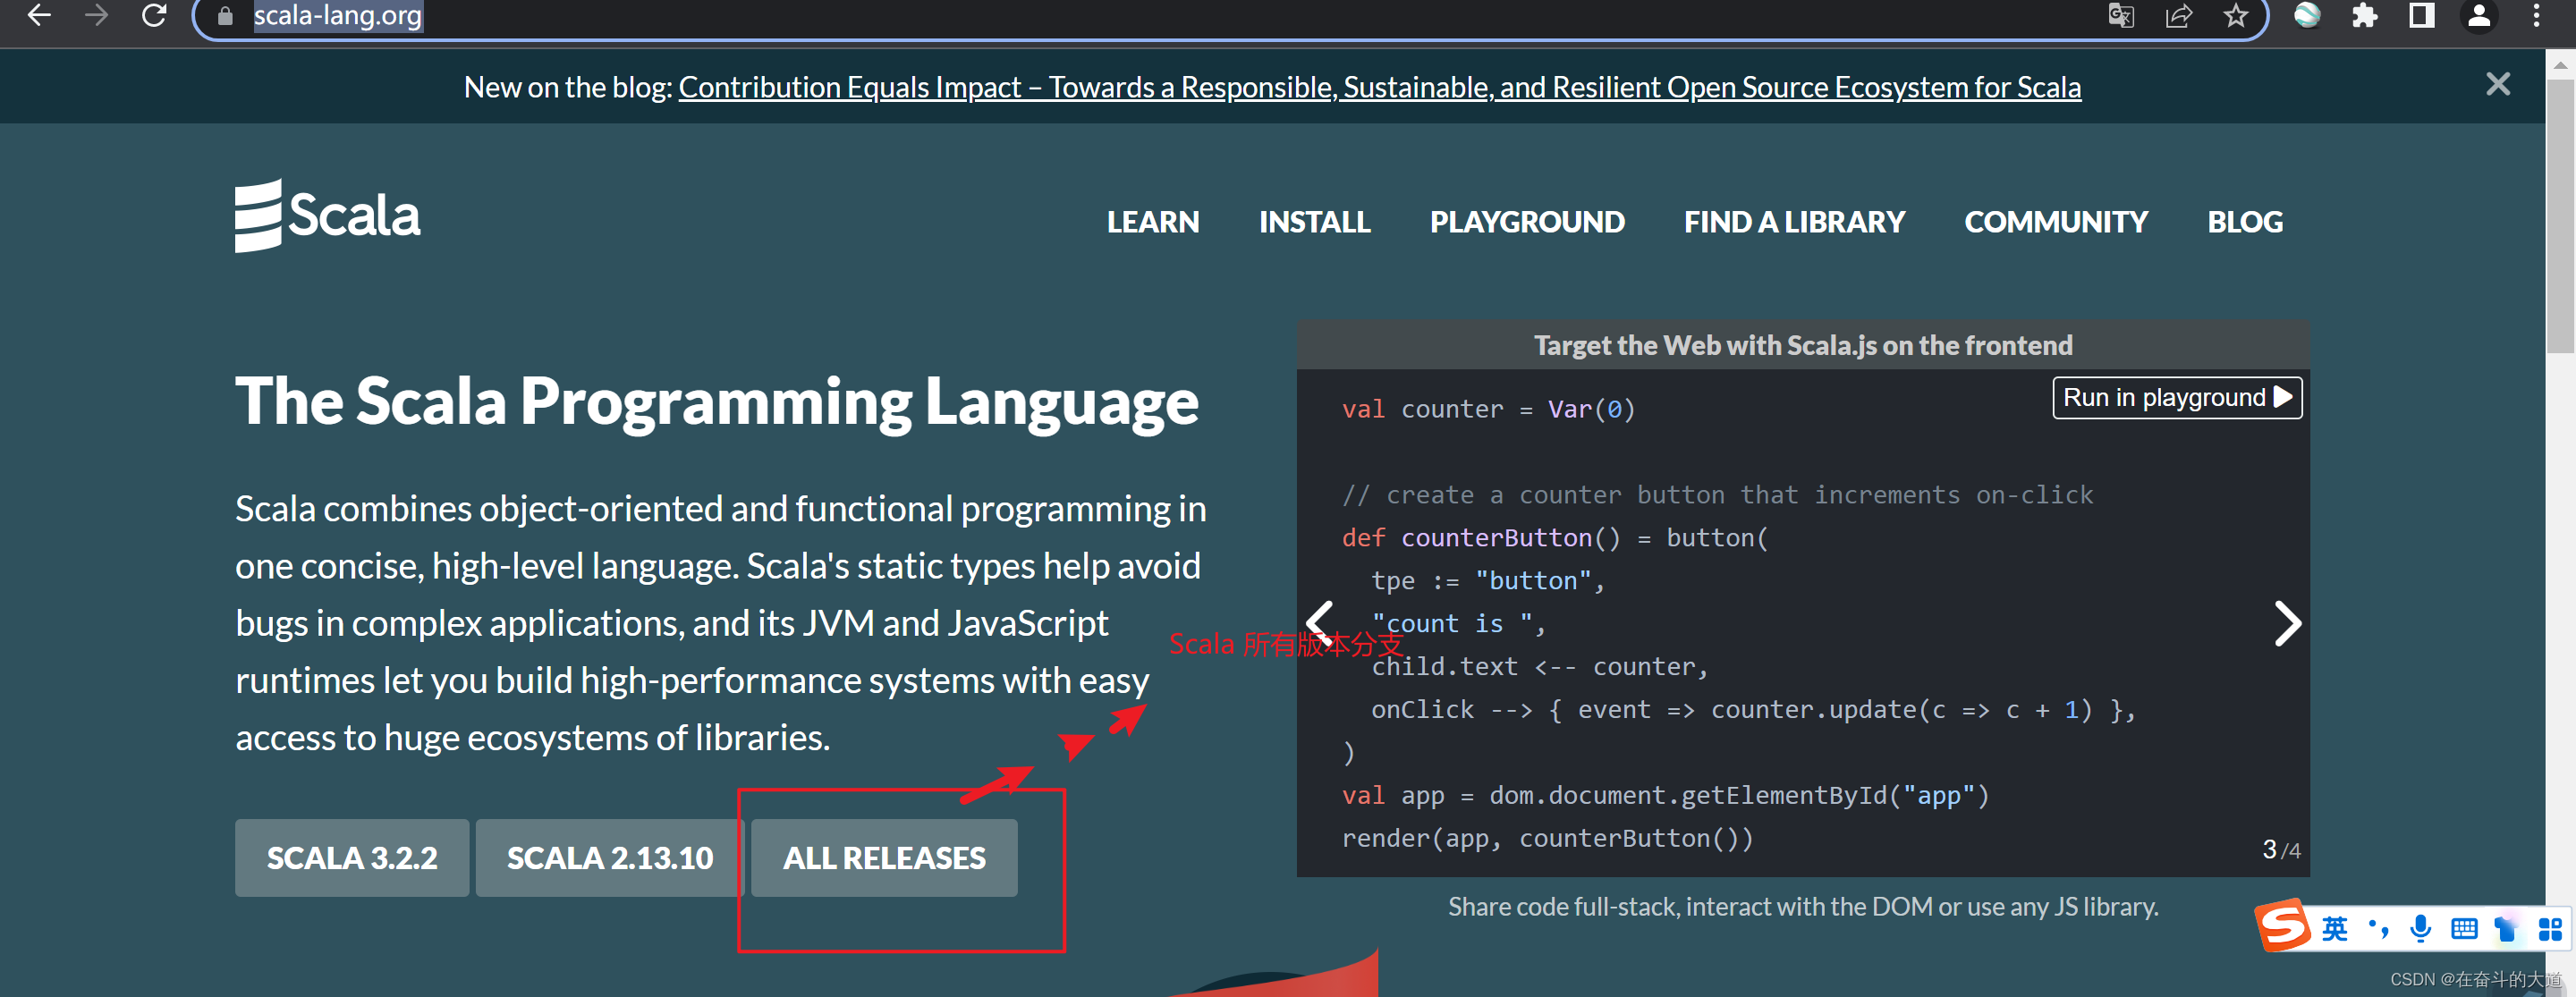The image size is (2576, 997).
Task: Click the ALL RELEASES button
Action: (x=883, y=857)
